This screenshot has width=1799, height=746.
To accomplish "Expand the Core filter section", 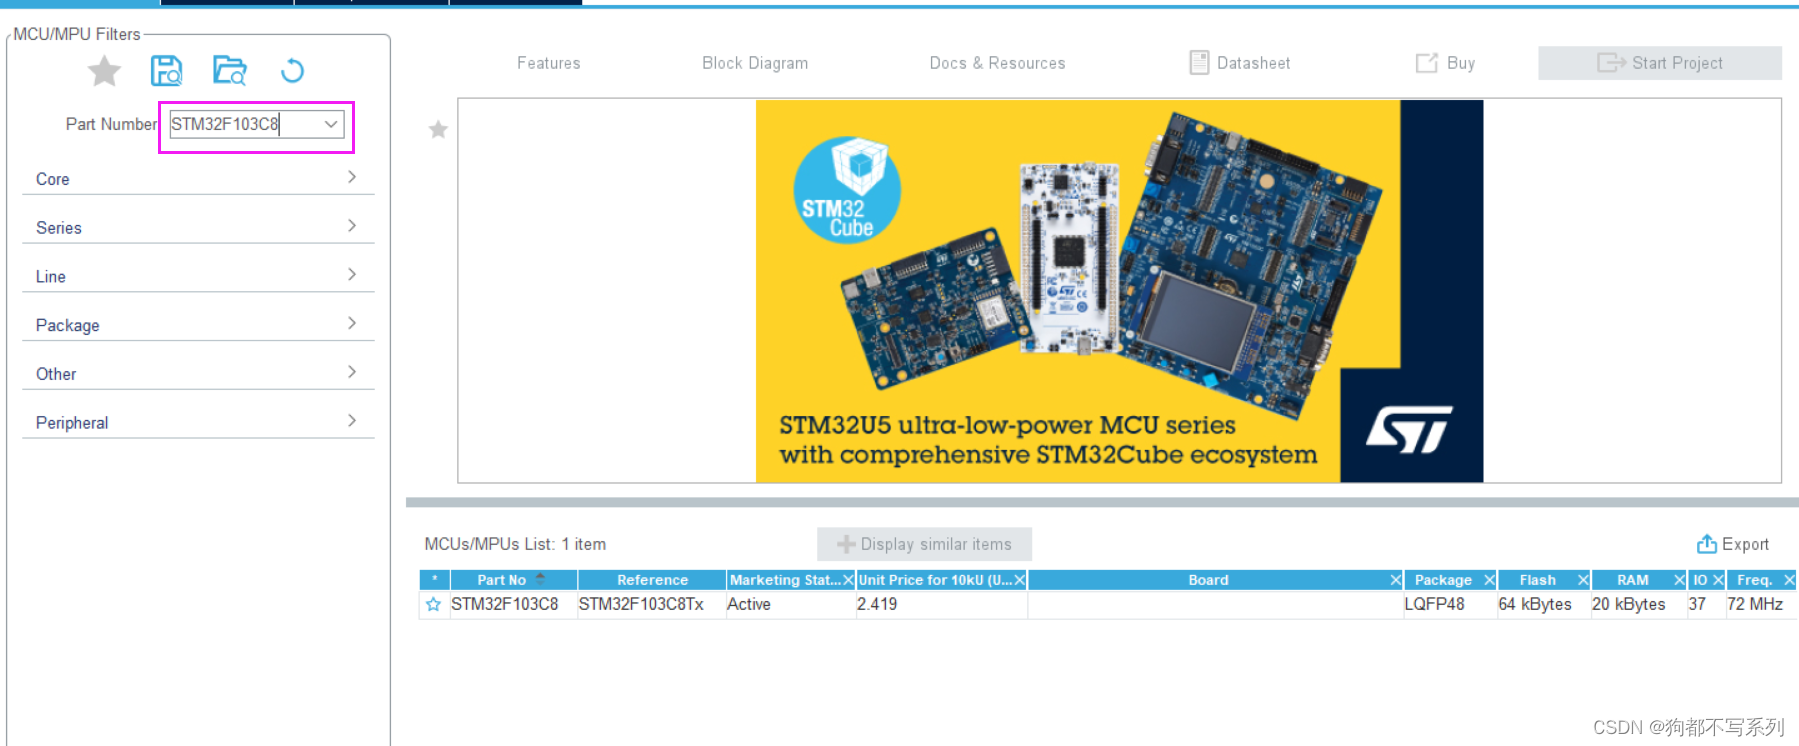I will click(x=198, y=178).
